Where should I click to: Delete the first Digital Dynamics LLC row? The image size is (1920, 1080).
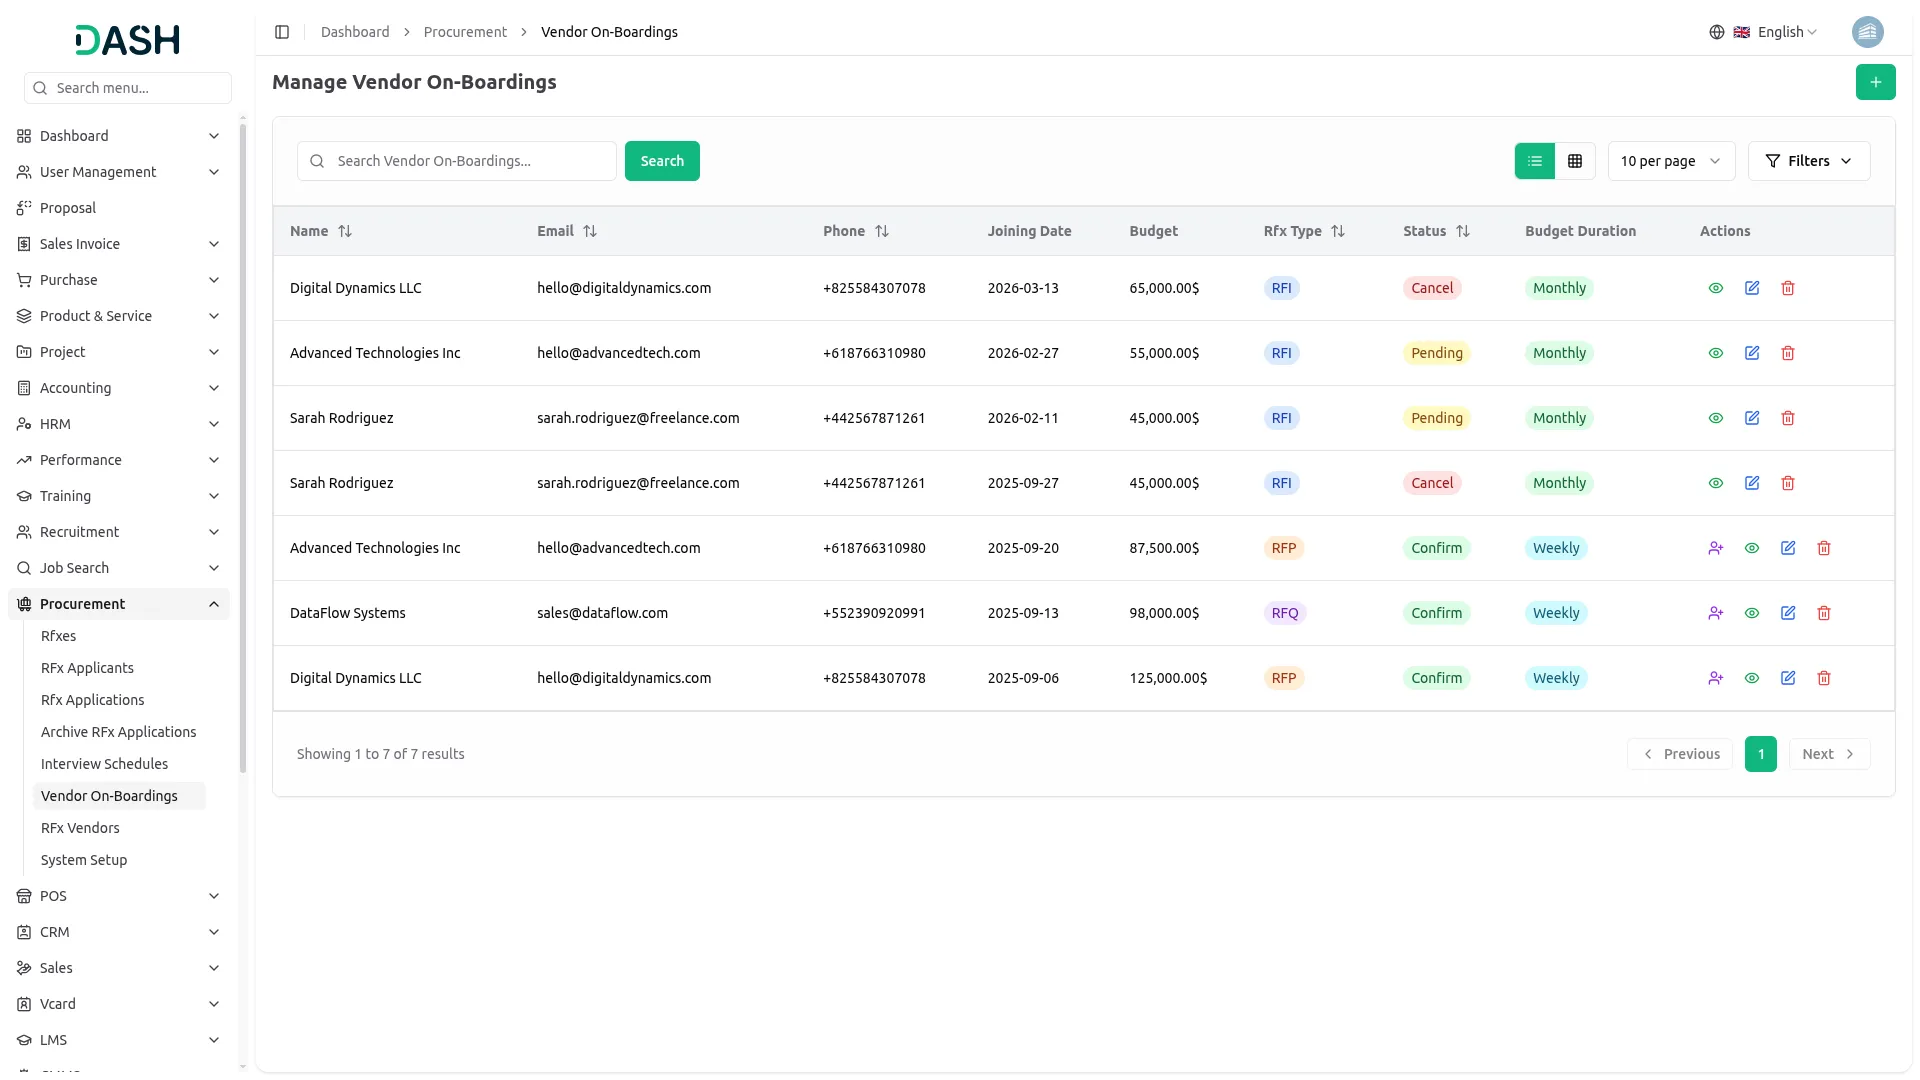pyautogui.click(x=1788, y=288)
